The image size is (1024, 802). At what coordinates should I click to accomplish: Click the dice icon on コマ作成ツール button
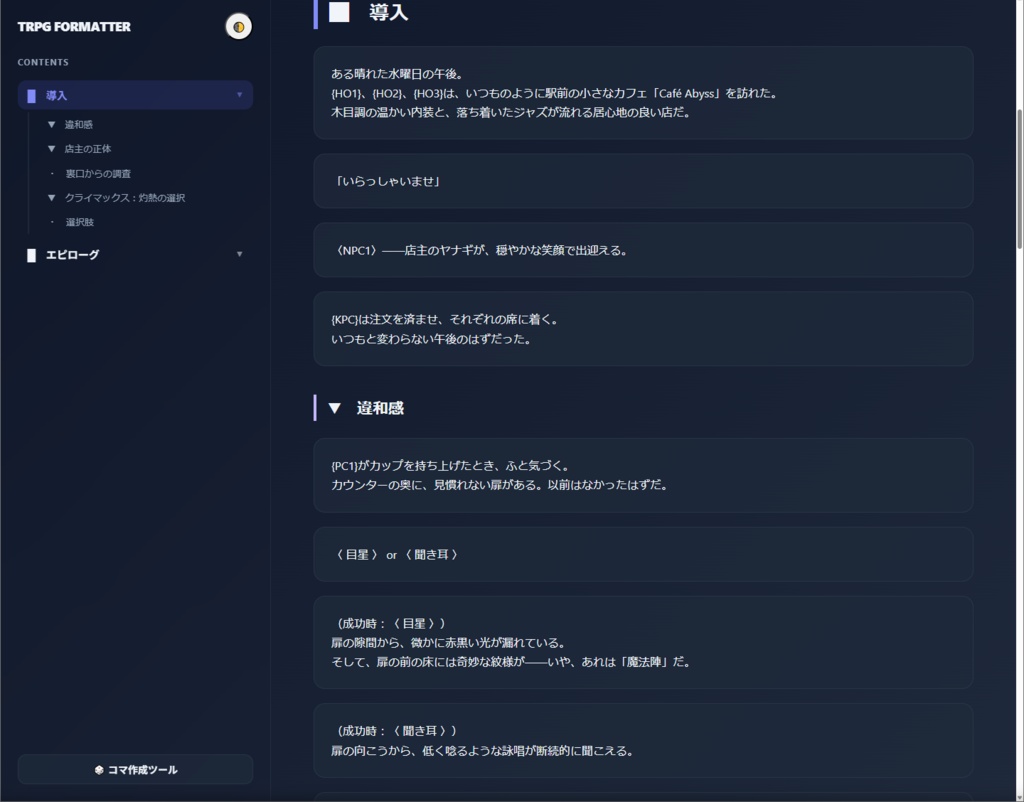click(99, 769)
